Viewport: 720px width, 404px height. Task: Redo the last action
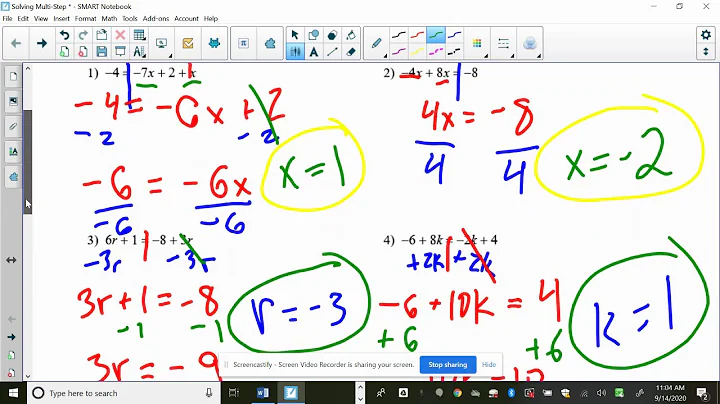click(x=83, y=35)
